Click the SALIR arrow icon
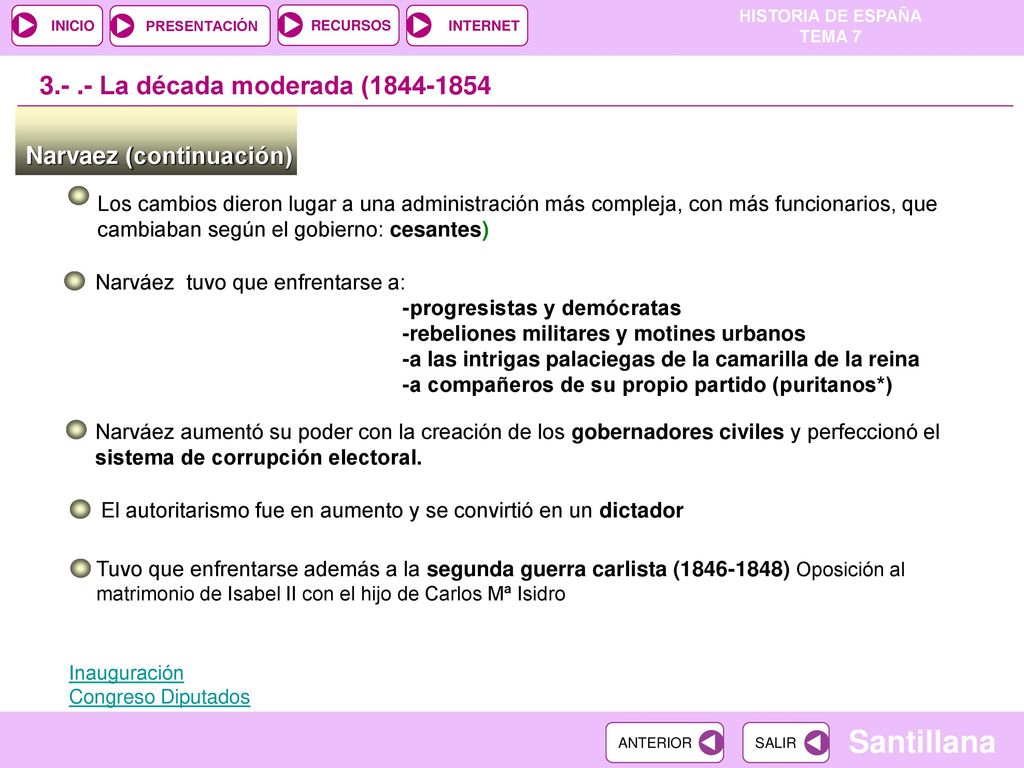The width and height of the screenshot is (1024, 768). coord(816,743)
